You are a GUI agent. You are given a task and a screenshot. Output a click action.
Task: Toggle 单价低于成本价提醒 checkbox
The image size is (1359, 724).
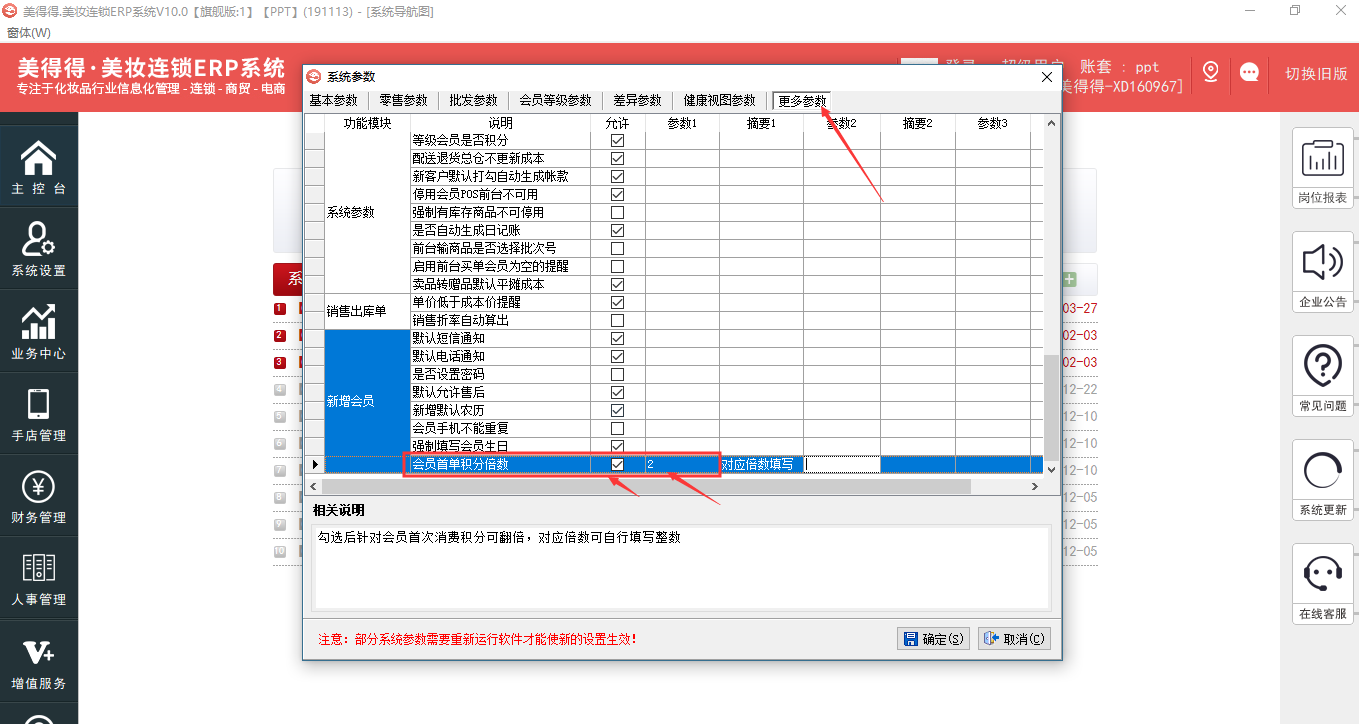point(617,302)
